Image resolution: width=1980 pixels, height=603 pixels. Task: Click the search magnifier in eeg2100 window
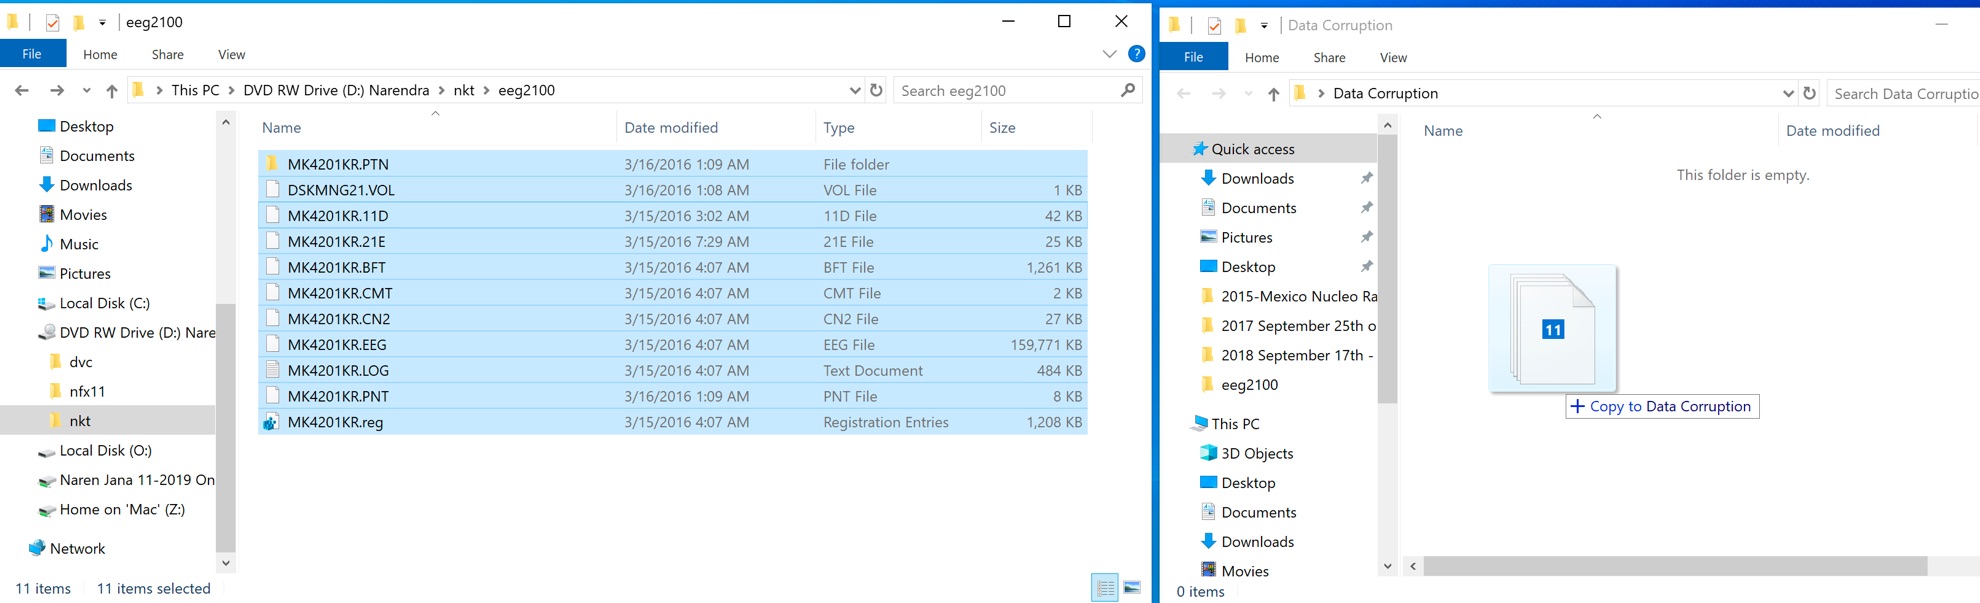point(1128,90)
